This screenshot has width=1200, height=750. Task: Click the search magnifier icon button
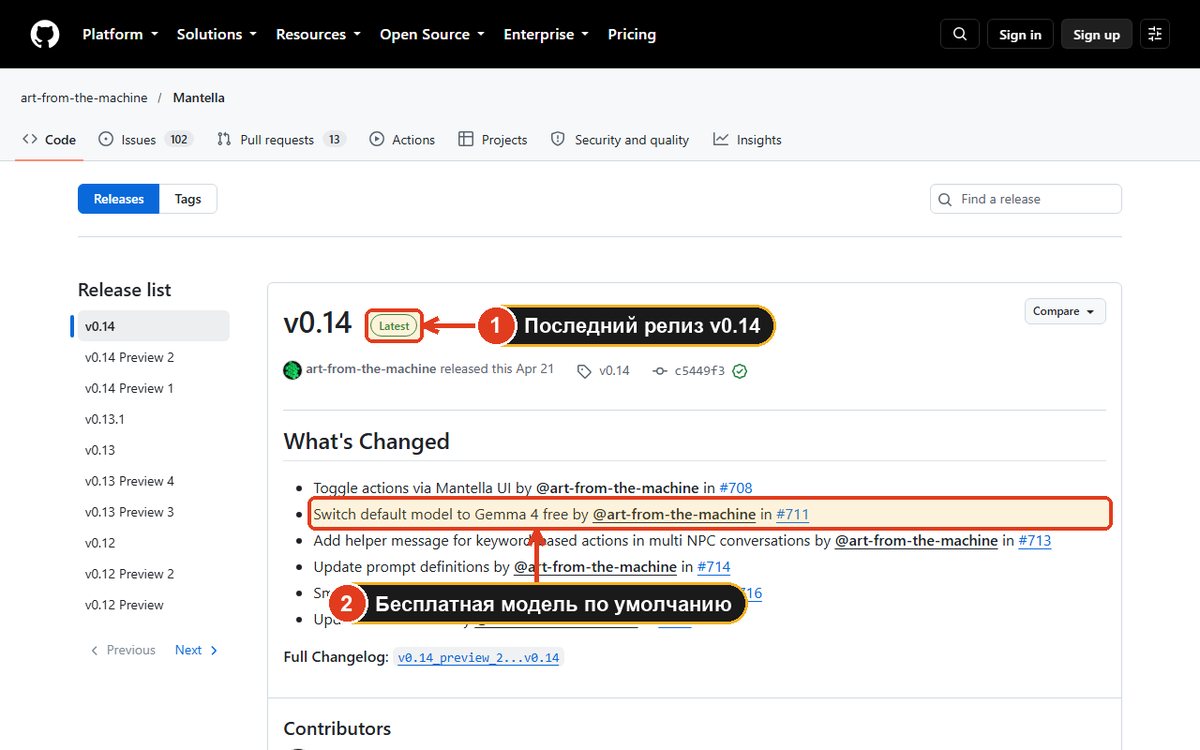point(960,34)
